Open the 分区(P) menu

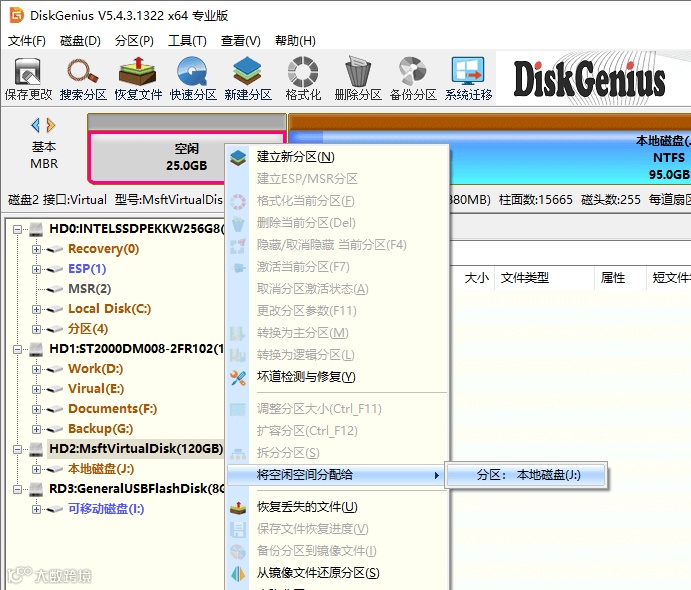pos(134,41)
